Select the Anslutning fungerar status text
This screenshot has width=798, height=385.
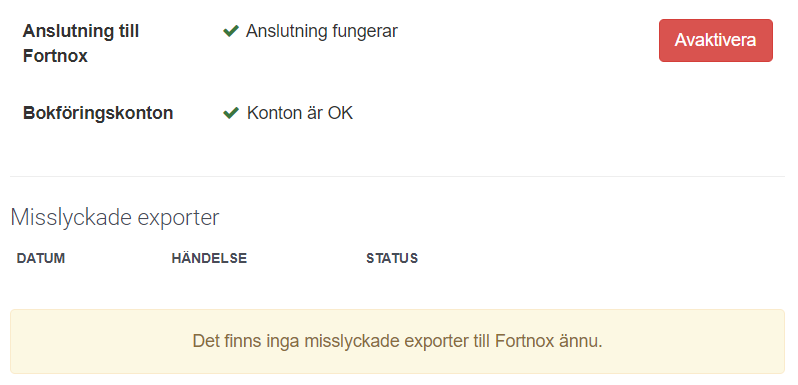(322, 32)
